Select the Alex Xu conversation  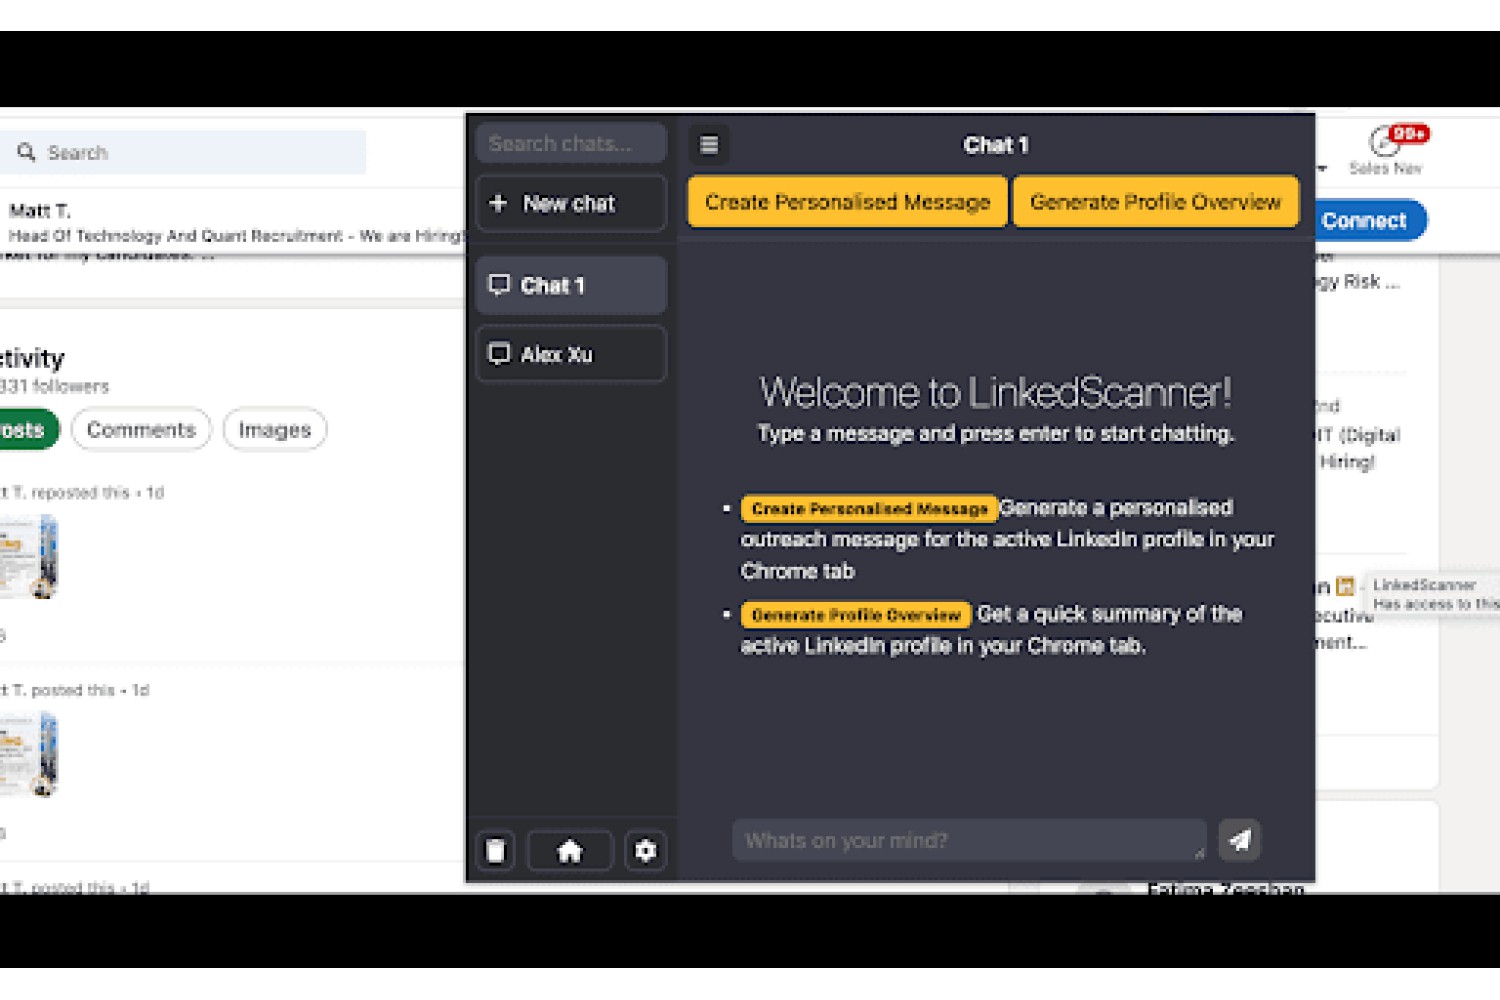point(571,354)
